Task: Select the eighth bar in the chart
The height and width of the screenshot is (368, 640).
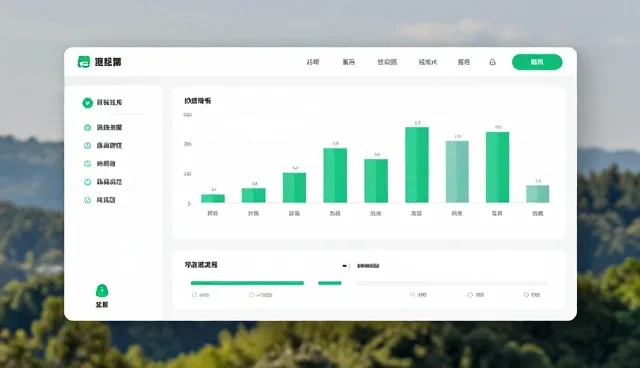Action: click(498, 167)
